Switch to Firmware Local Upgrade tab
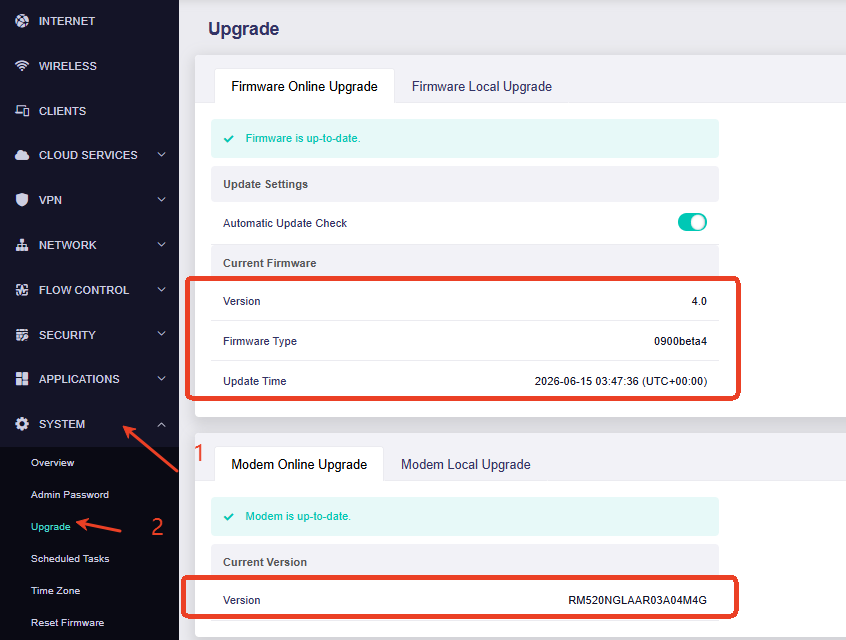 point(482,86)
